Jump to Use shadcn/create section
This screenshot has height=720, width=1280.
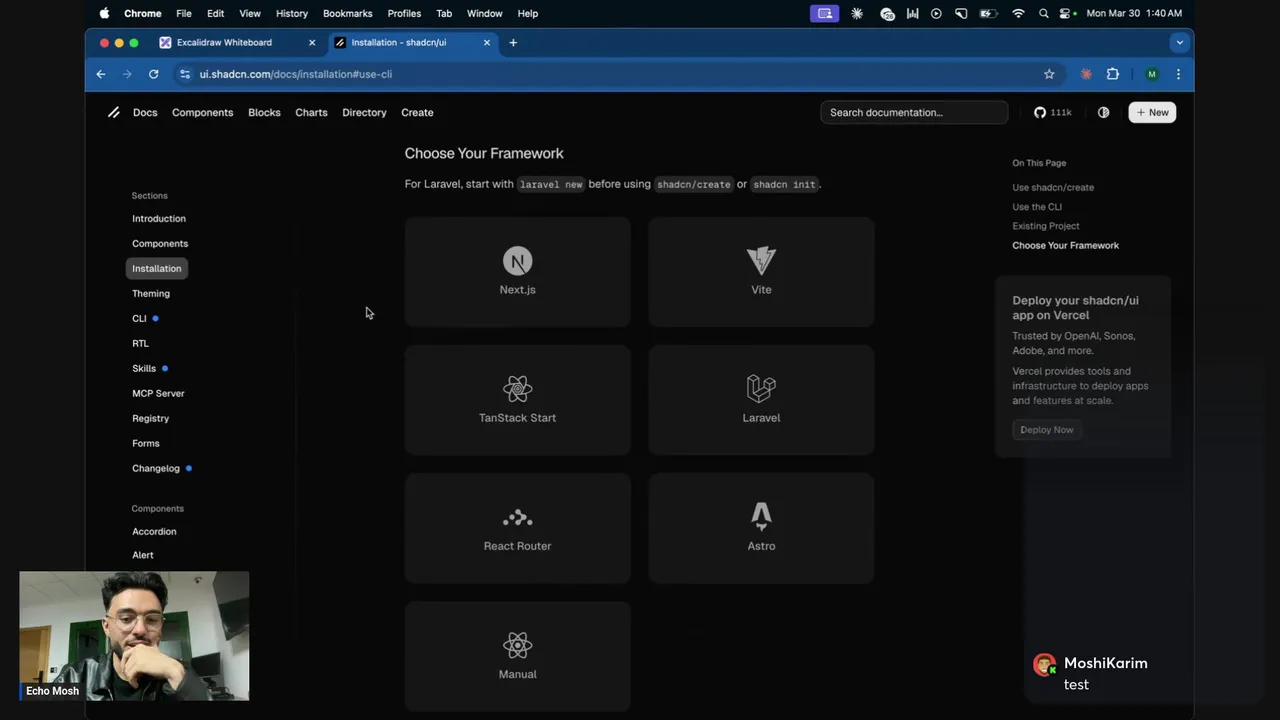[x=1053, y=187]
